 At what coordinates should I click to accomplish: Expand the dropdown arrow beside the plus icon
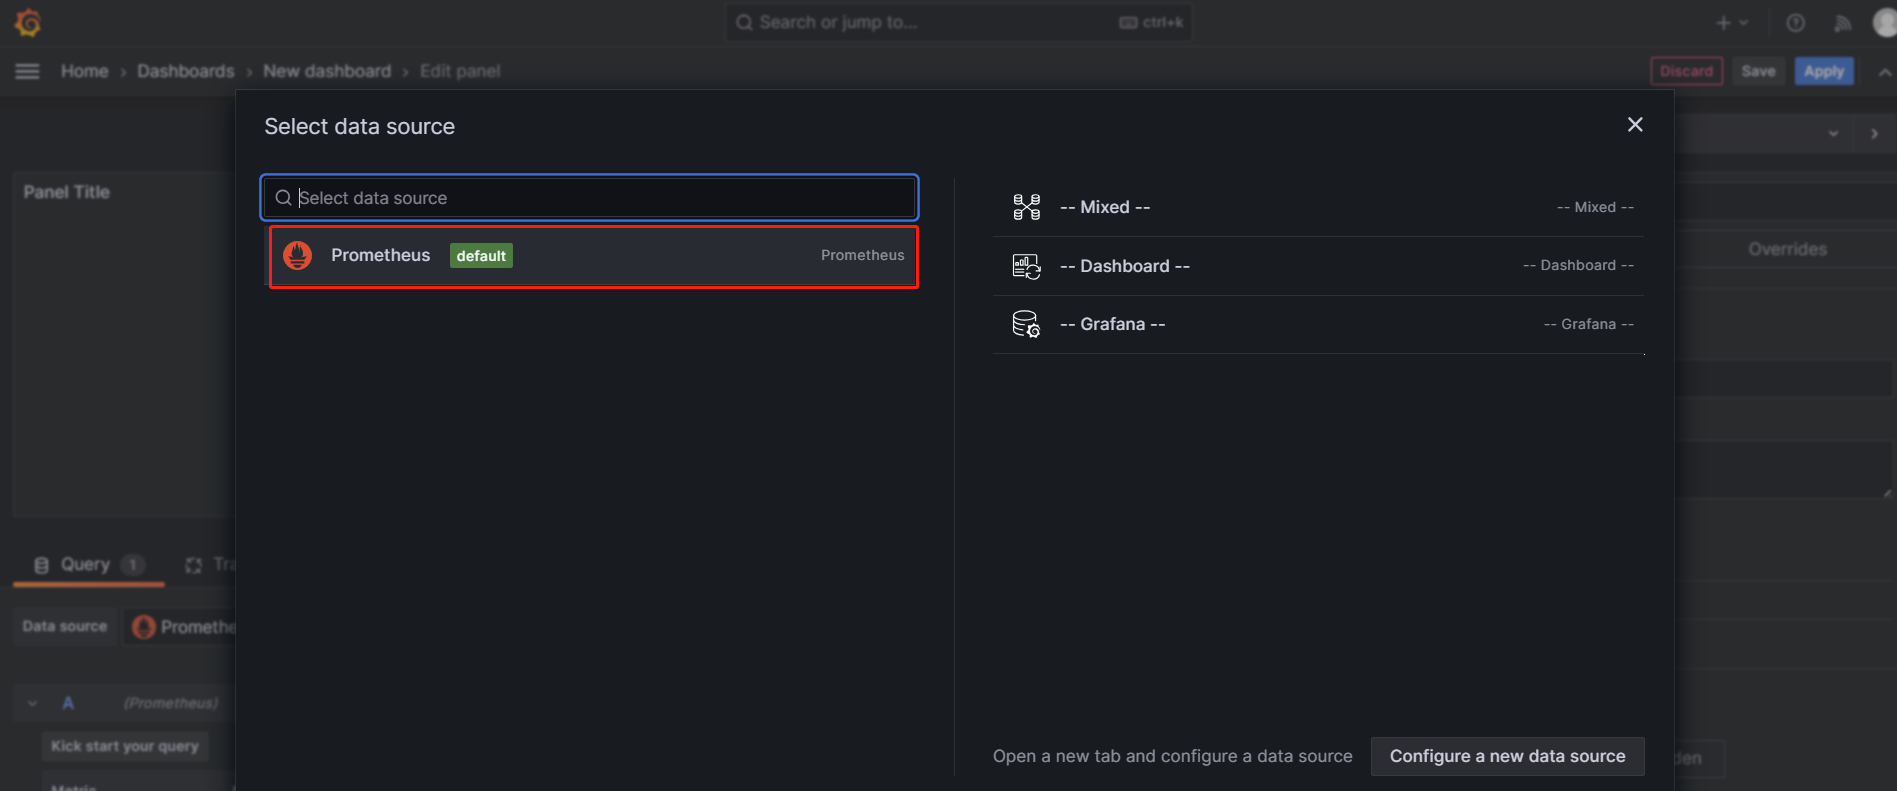click(1744, 23)
